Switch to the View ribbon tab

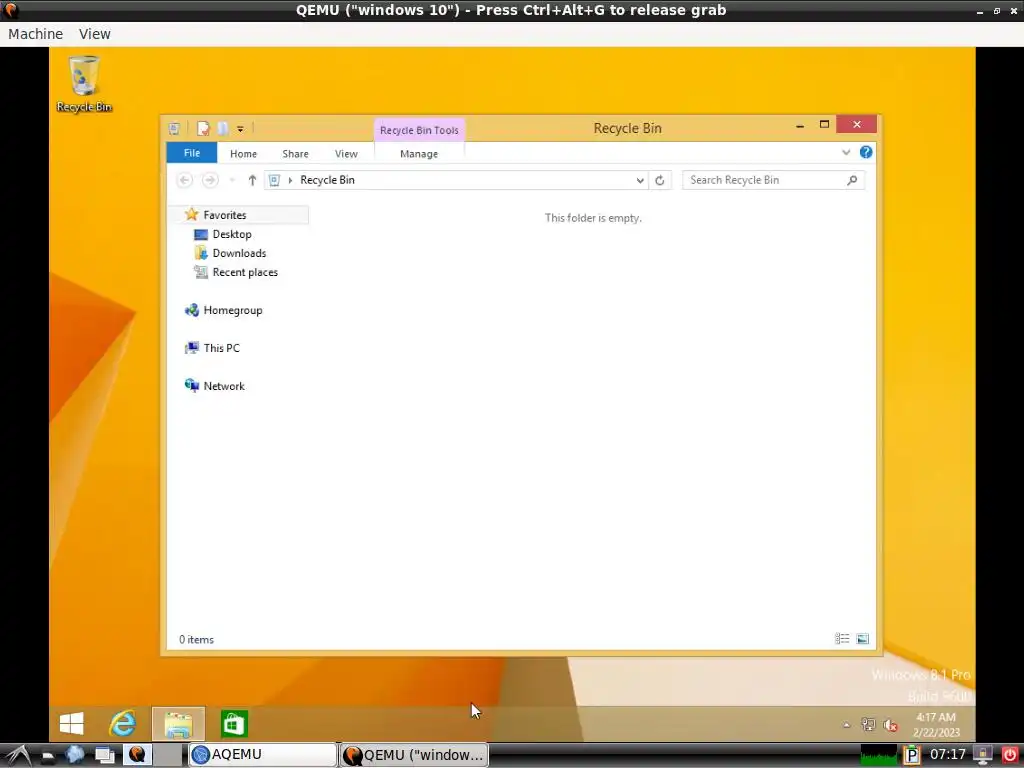(346, 153)
